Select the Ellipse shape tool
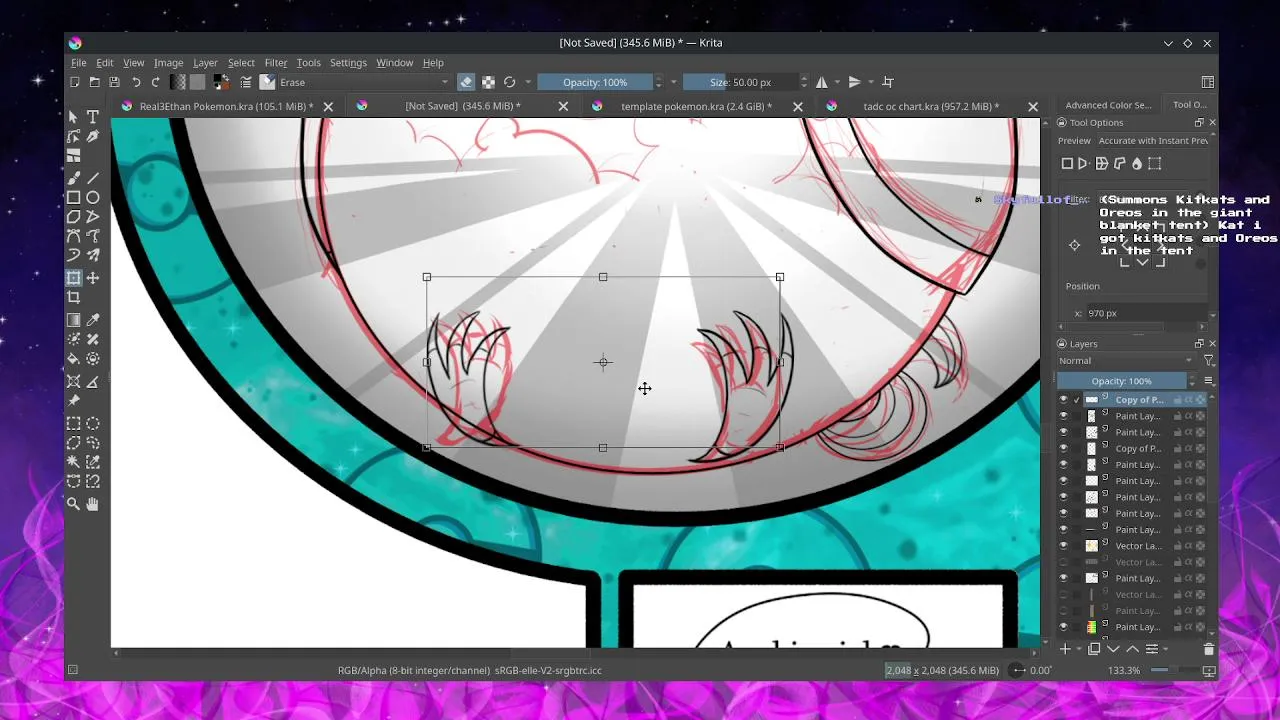This screenshot has width=1280, height=720. point(93,198)
